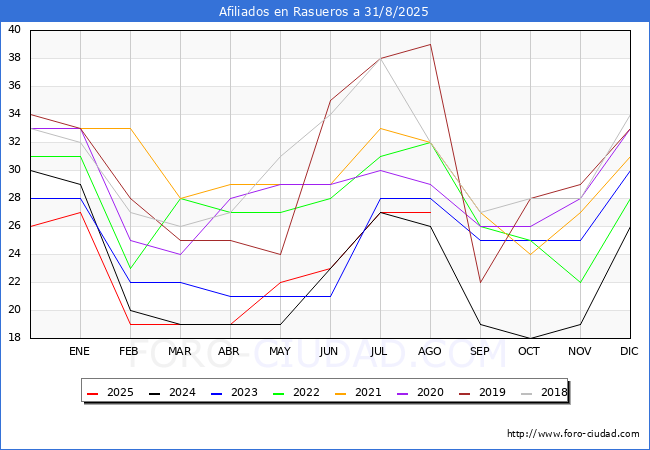Click the MAY month axis label
Image resolution: width=650 pixels, height=450 pixels.
point(280,351)
